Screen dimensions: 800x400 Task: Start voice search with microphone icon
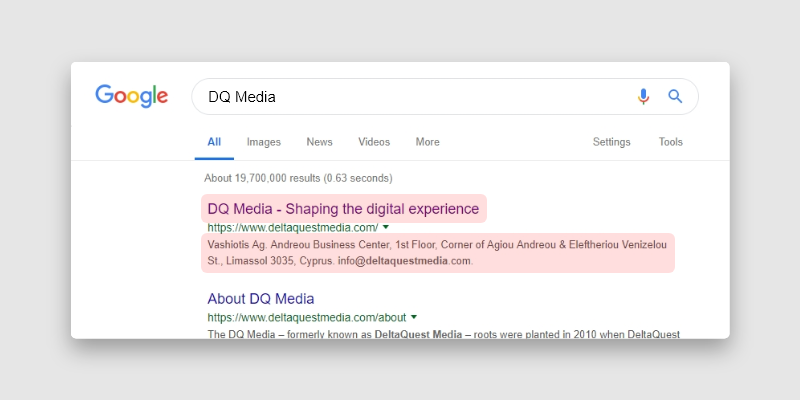pos(643,96)
